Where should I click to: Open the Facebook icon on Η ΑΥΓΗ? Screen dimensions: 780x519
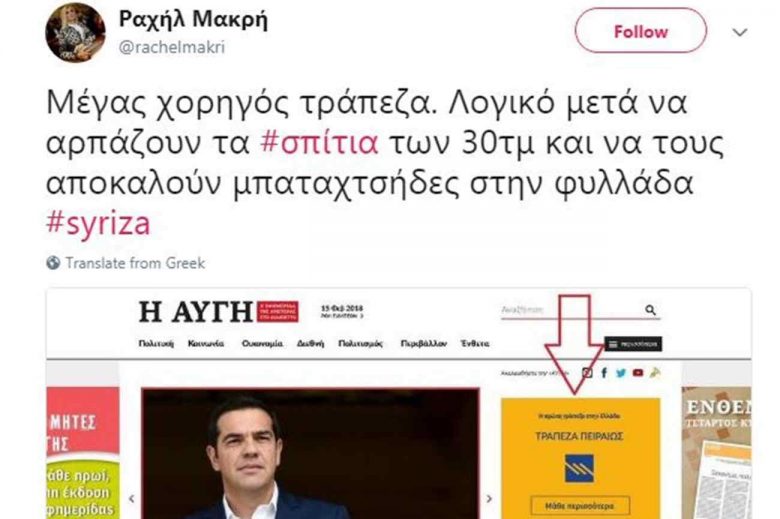coord(604,372)
